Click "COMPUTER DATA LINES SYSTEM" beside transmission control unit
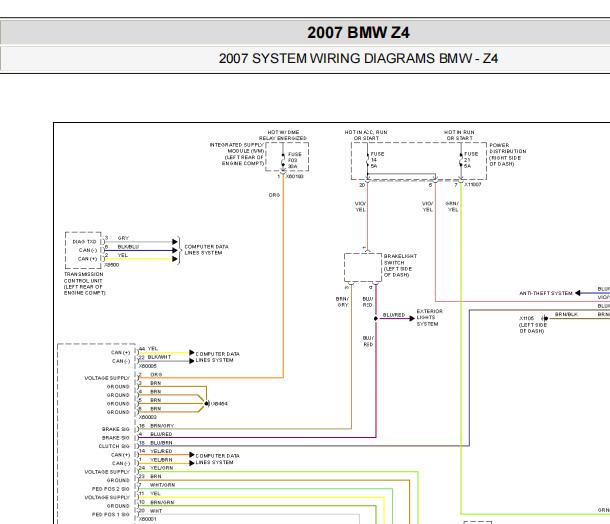Screen dimensions: 610x524 point(207,250)
